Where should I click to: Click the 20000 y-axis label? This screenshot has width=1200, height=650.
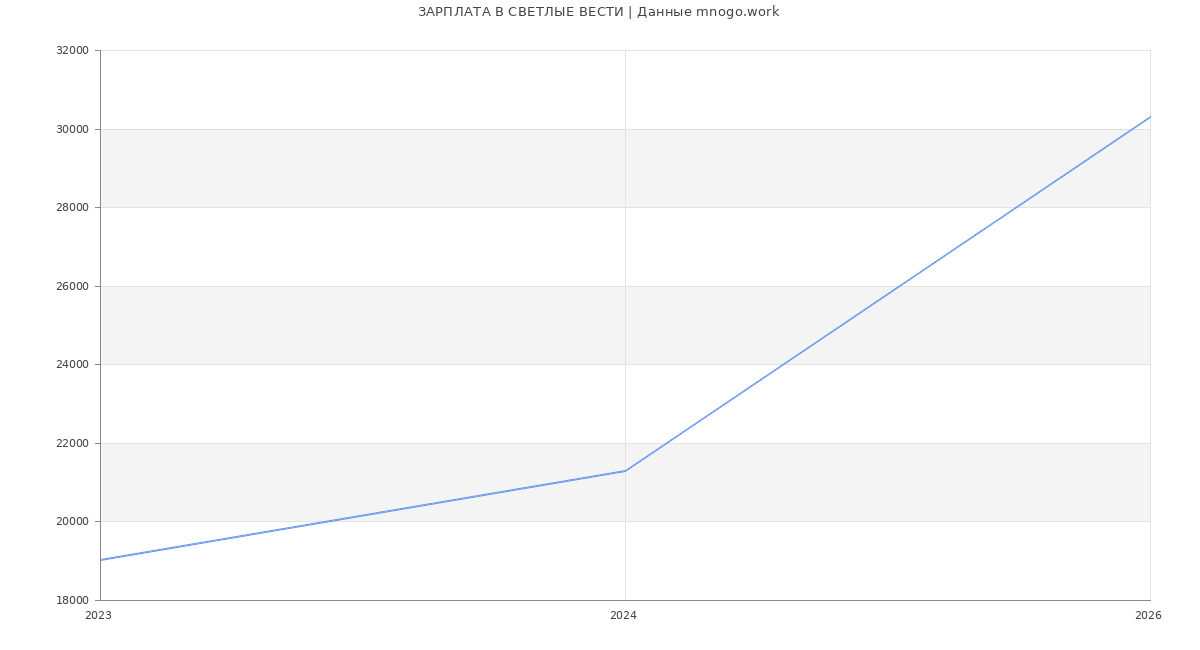tap(72, 521)
